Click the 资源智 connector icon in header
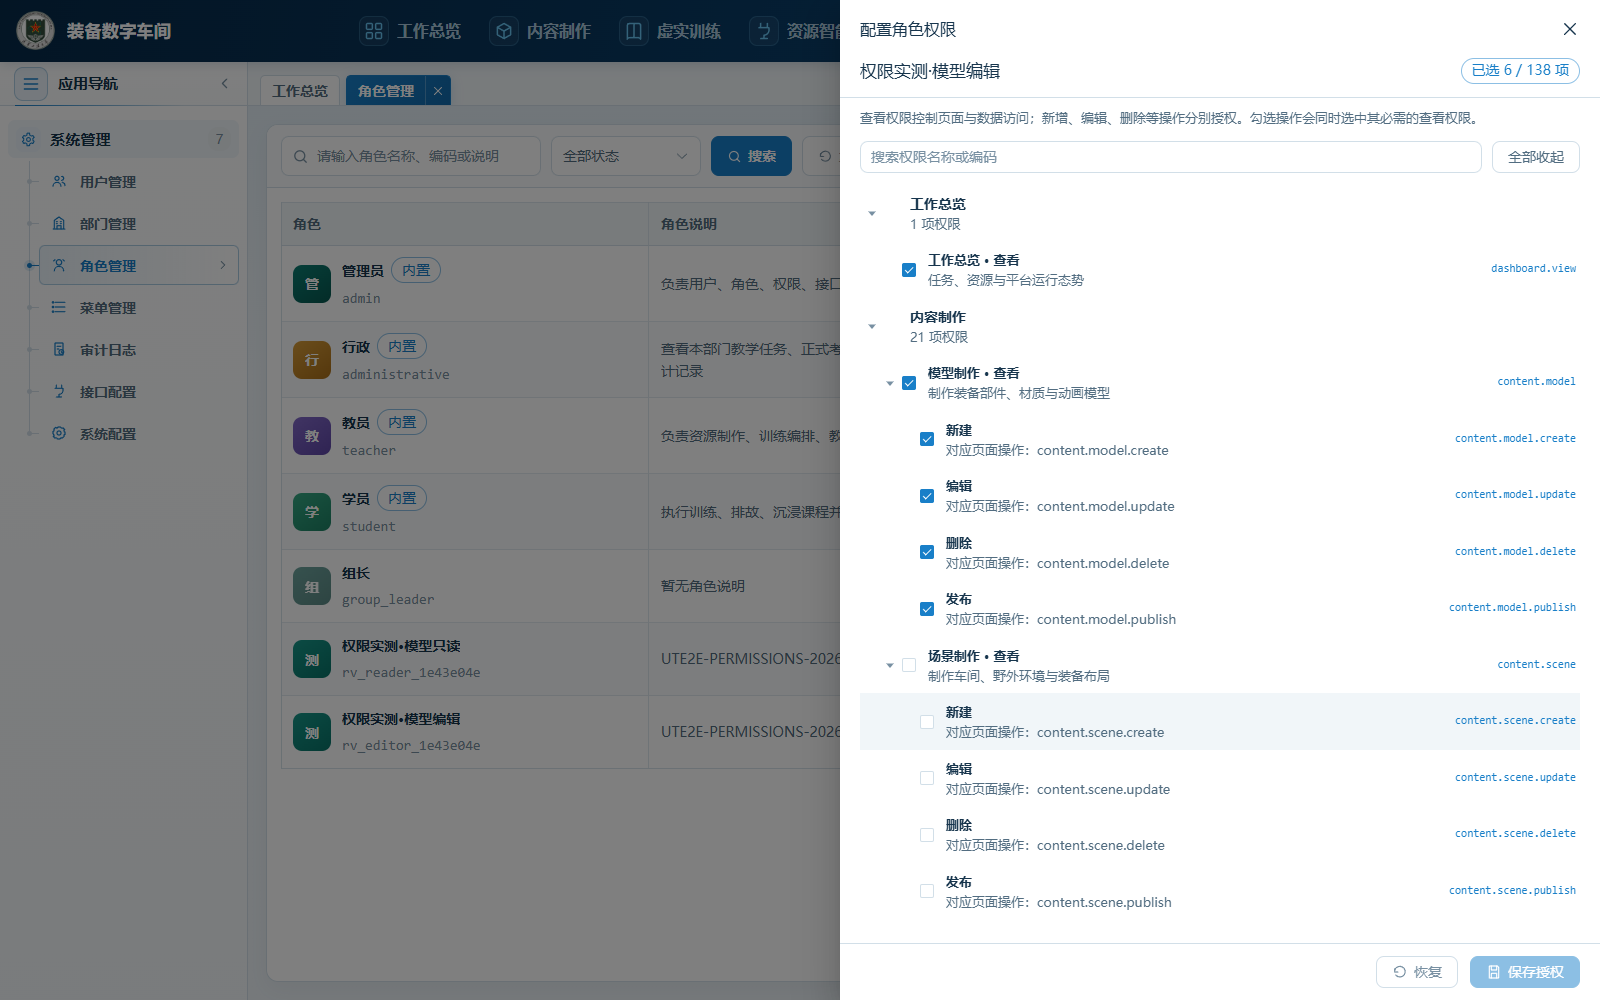 tap(764, 31)
